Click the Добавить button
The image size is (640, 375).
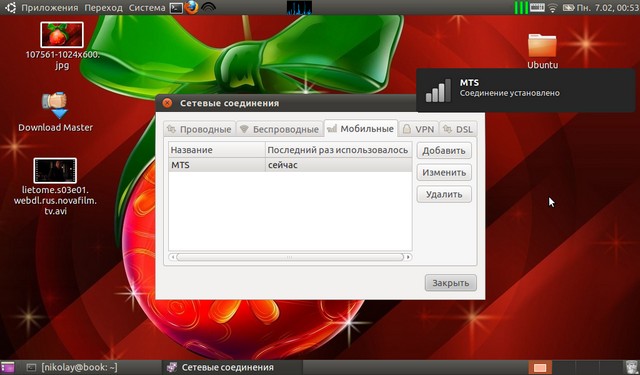[444, 151]
